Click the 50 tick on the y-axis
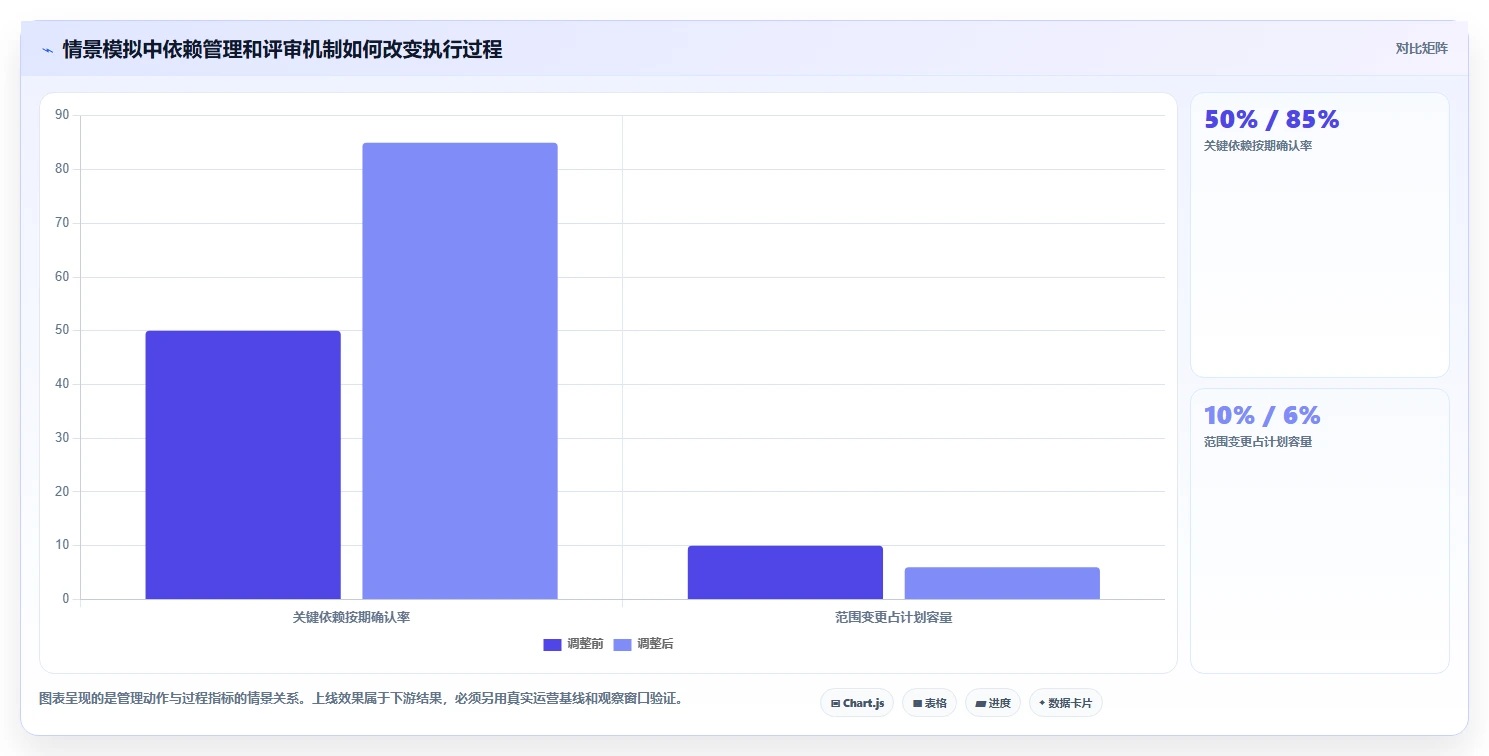 tap(62, 330)
